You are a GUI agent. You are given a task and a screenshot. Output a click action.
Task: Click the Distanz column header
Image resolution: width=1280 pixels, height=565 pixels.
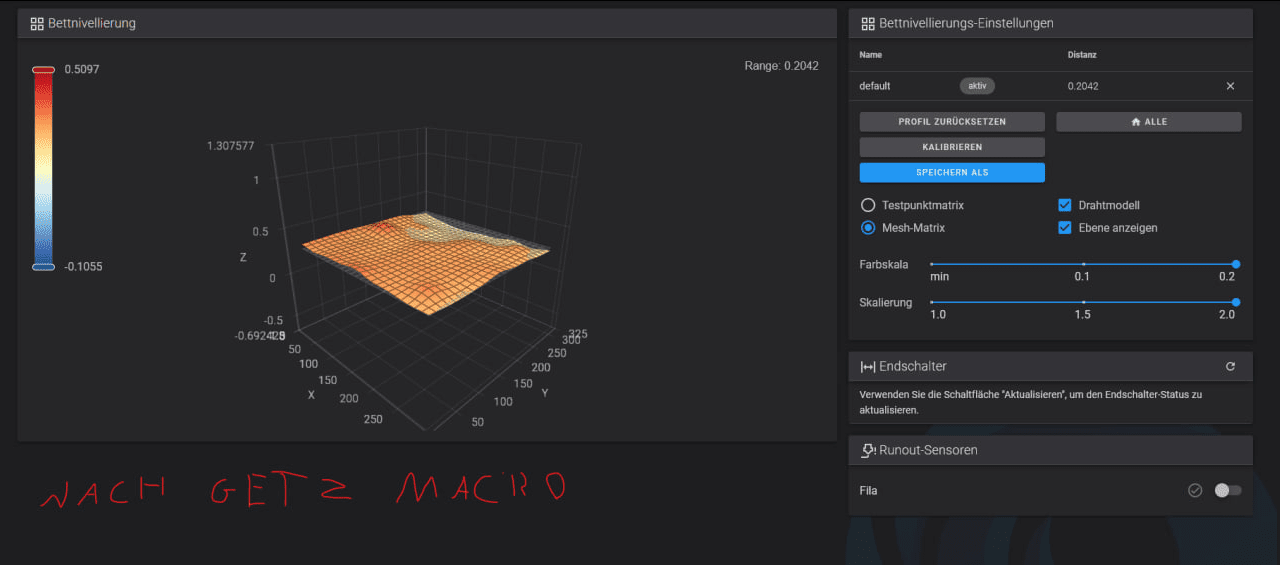[x=1082, y=55]
